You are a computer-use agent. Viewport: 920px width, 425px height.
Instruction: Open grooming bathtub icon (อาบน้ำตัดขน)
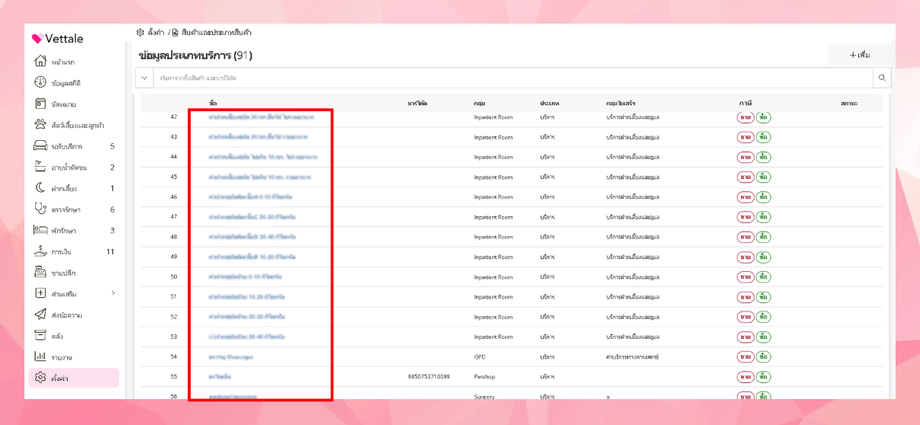coord(40,167)
